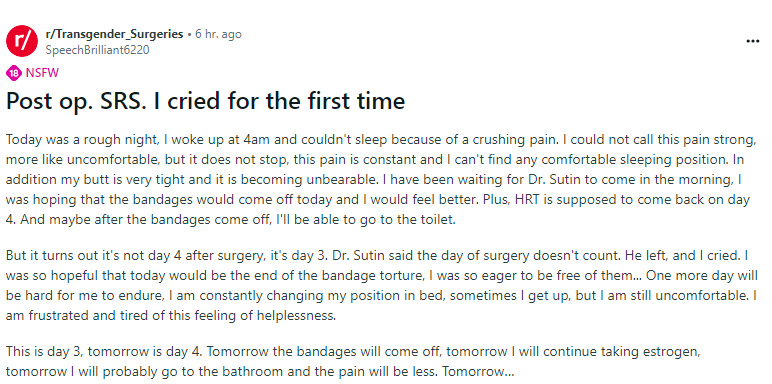Screen dimensions: 772x384
Task: Open the post title 'Post op. SRS. I cried'
Action: click(x=205, y=101)
